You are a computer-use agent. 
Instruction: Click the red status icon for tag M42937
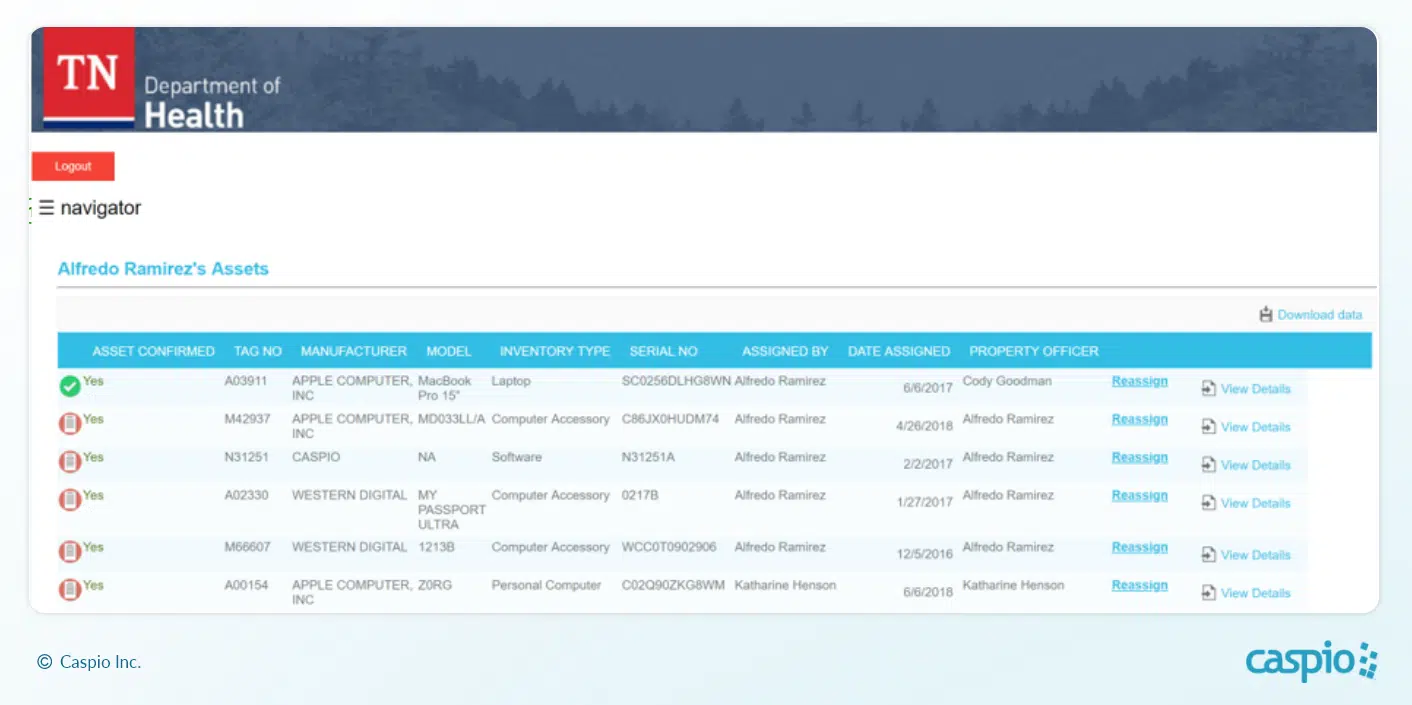(x=70, y=424)
